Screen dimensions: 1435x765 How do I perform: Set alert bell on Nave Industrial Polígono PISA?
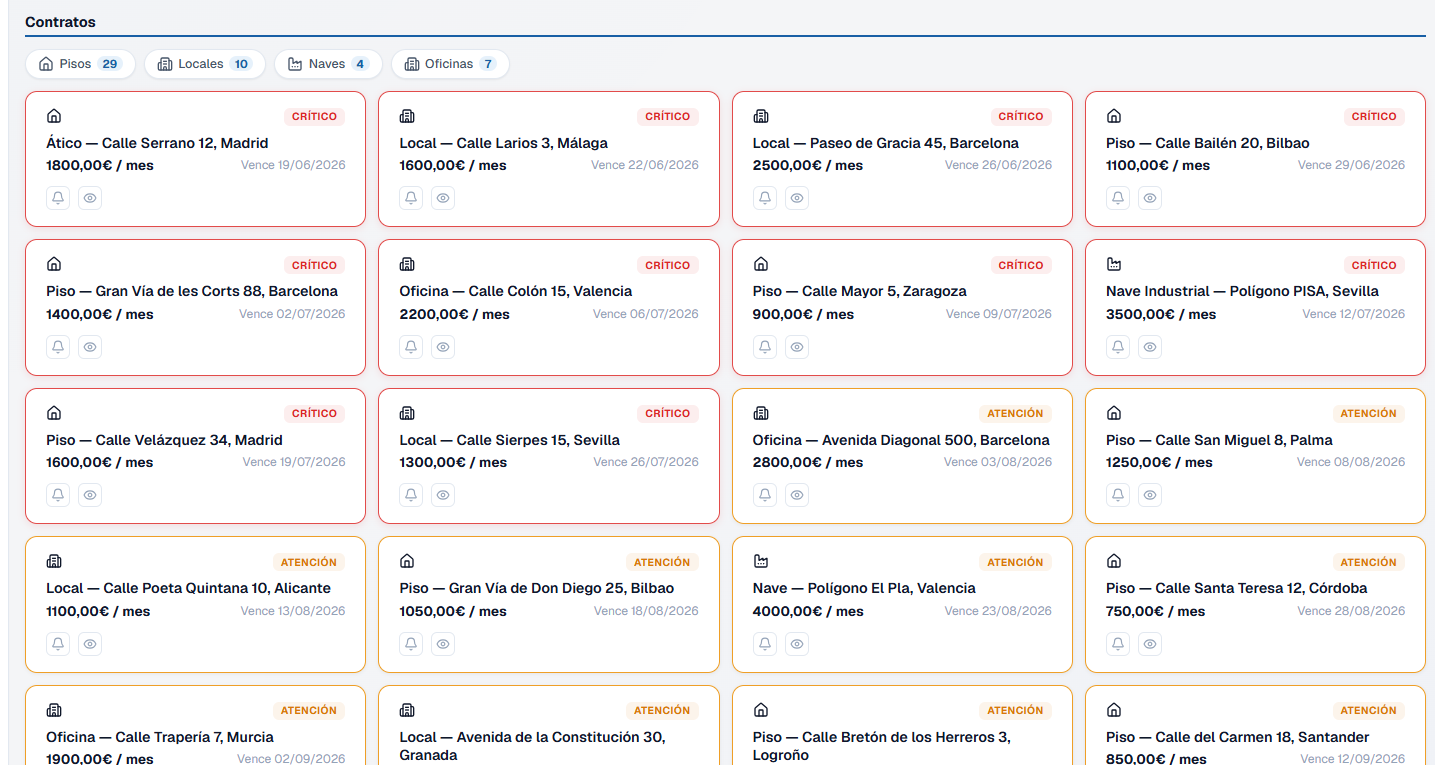pos(1118,347)
